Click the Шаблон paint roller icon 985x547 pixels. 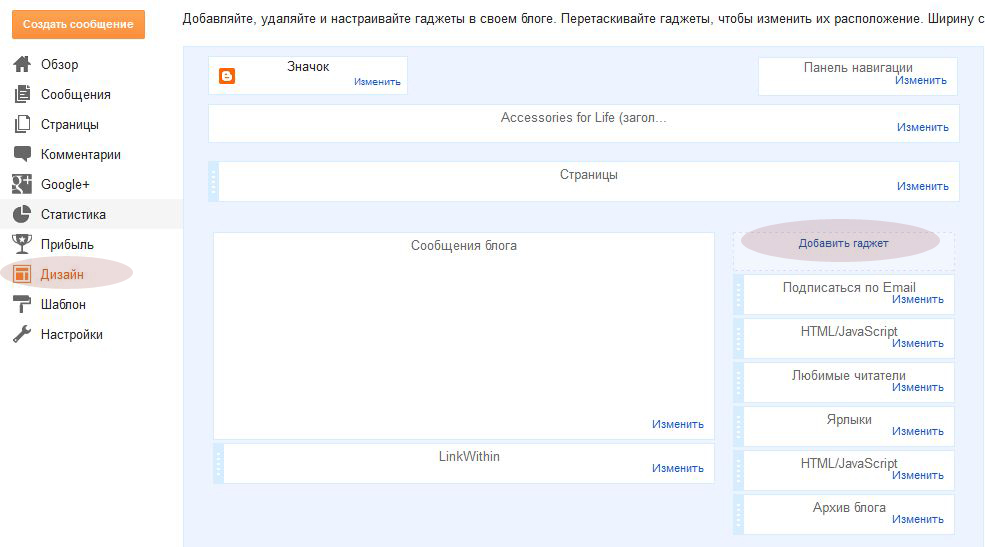(x=22, y=304)
